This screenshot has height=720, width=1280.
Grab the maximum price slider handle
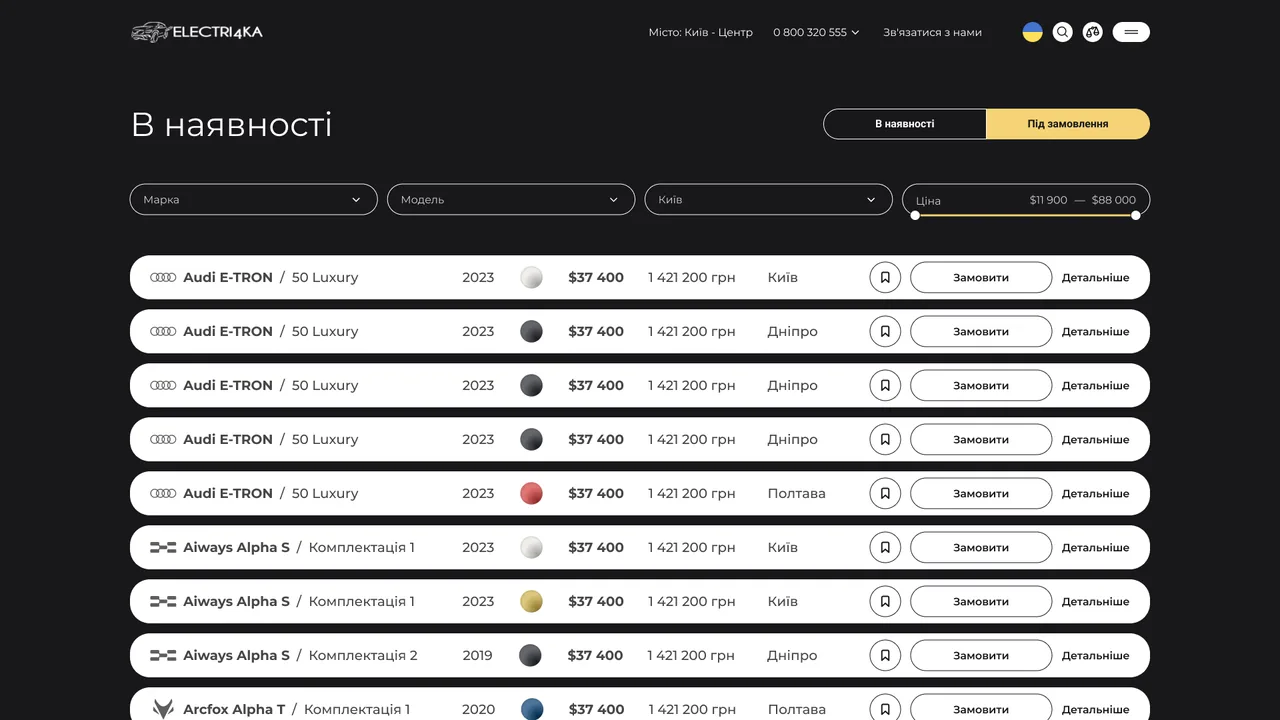pos(1136,215)
